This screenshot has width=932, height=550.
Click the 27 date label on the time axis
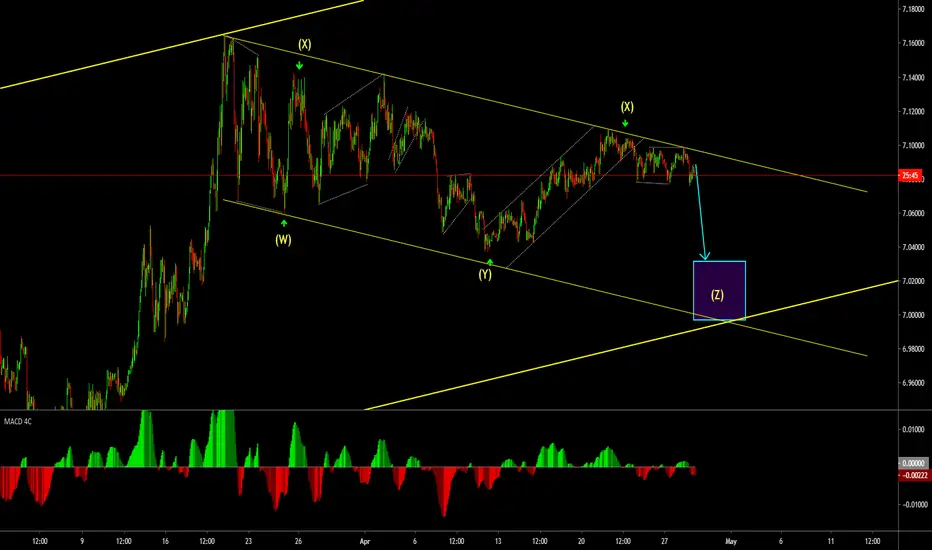(x=665, y=542)
